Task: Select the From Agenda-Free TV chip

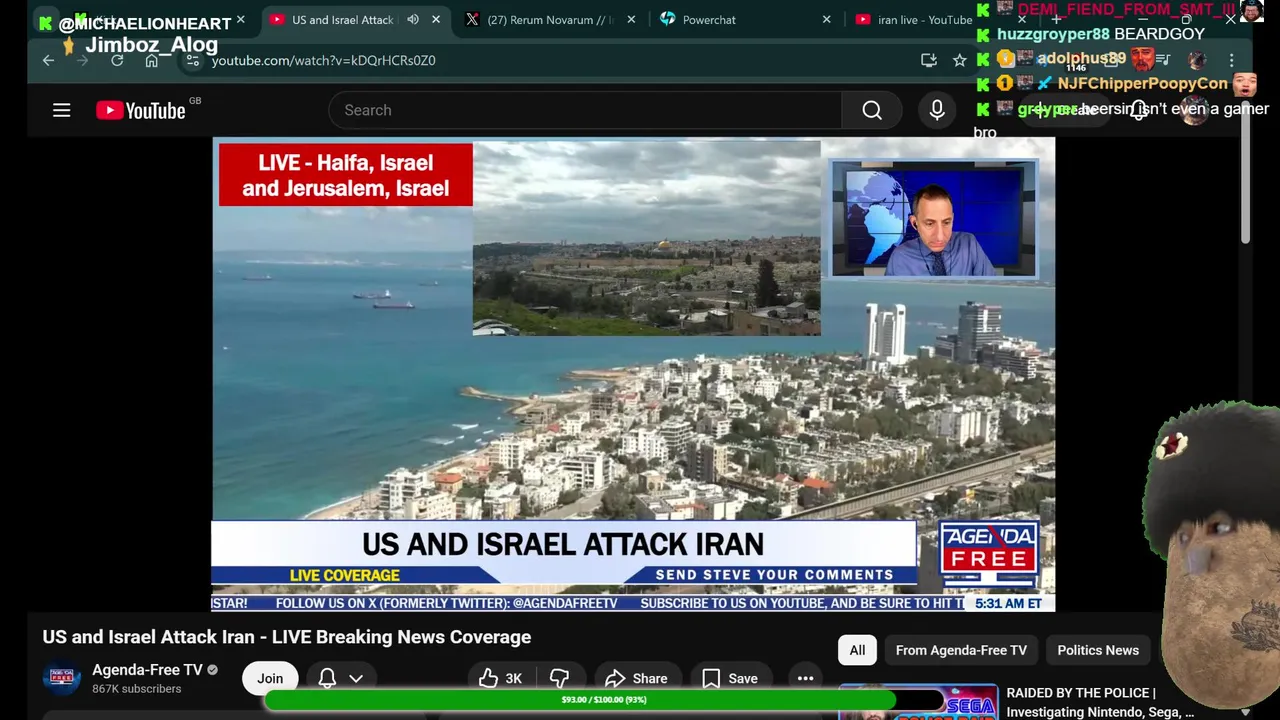Action: [961, 650]
